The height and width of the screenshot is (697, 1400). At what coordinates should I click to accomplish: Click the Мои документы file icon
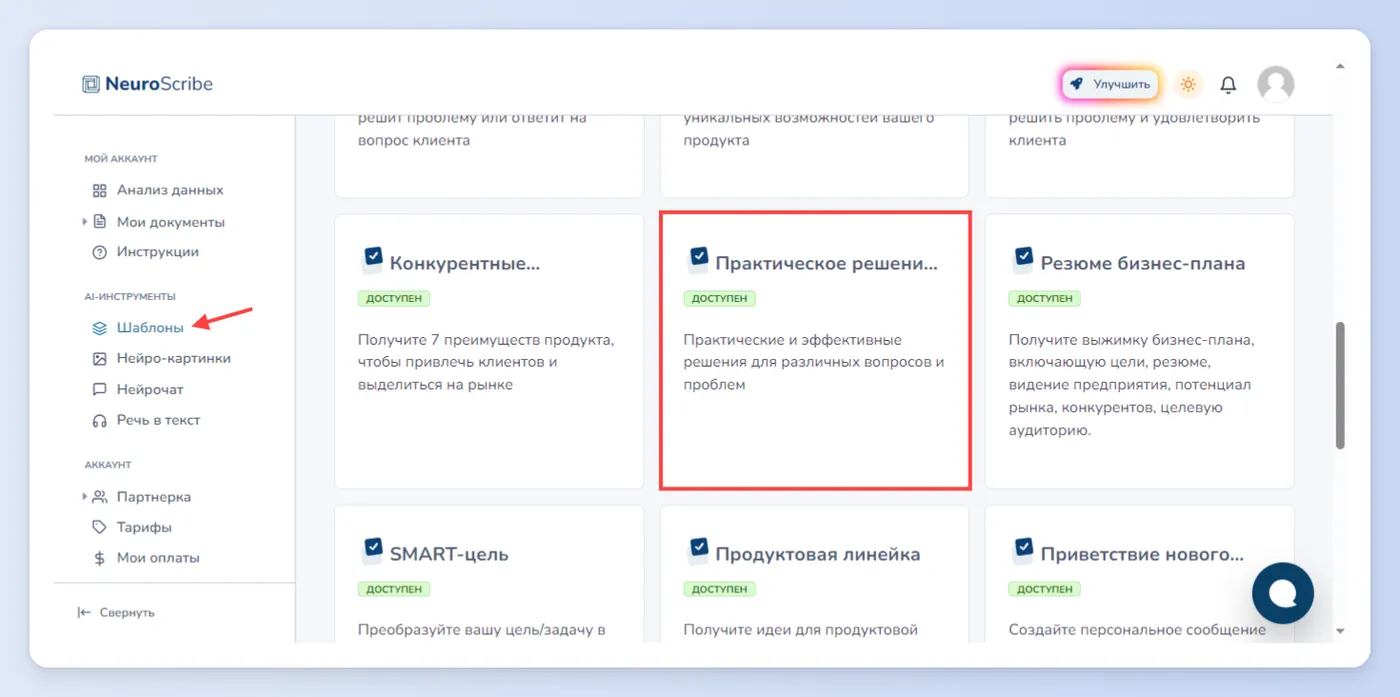click(99, 222)
